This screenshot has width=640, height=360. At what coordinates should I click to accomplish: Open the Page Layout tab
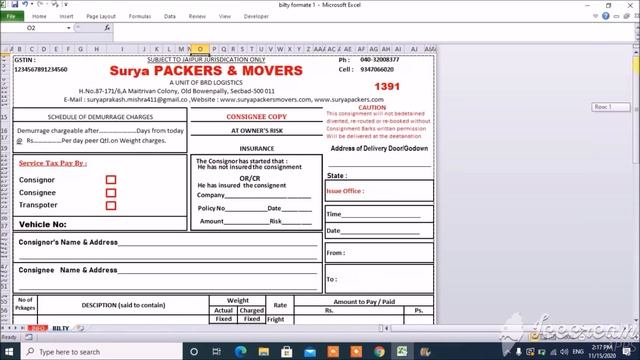(101, 16)
